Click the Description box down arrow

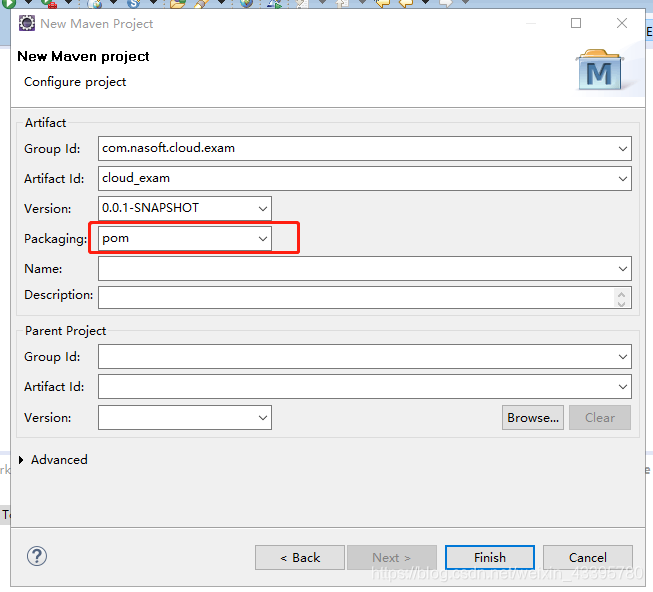click(622, 303)
